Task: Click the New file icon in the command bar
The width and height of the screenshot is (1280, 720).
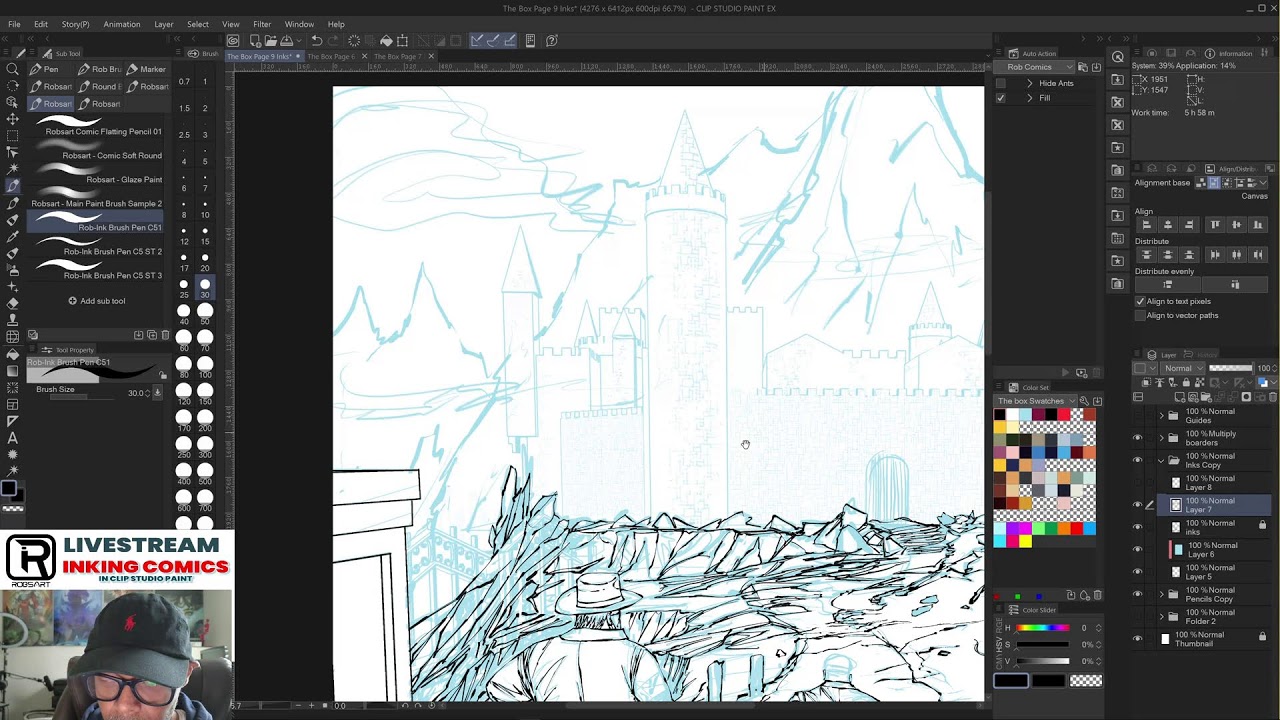Action: [x=255, y=41]
